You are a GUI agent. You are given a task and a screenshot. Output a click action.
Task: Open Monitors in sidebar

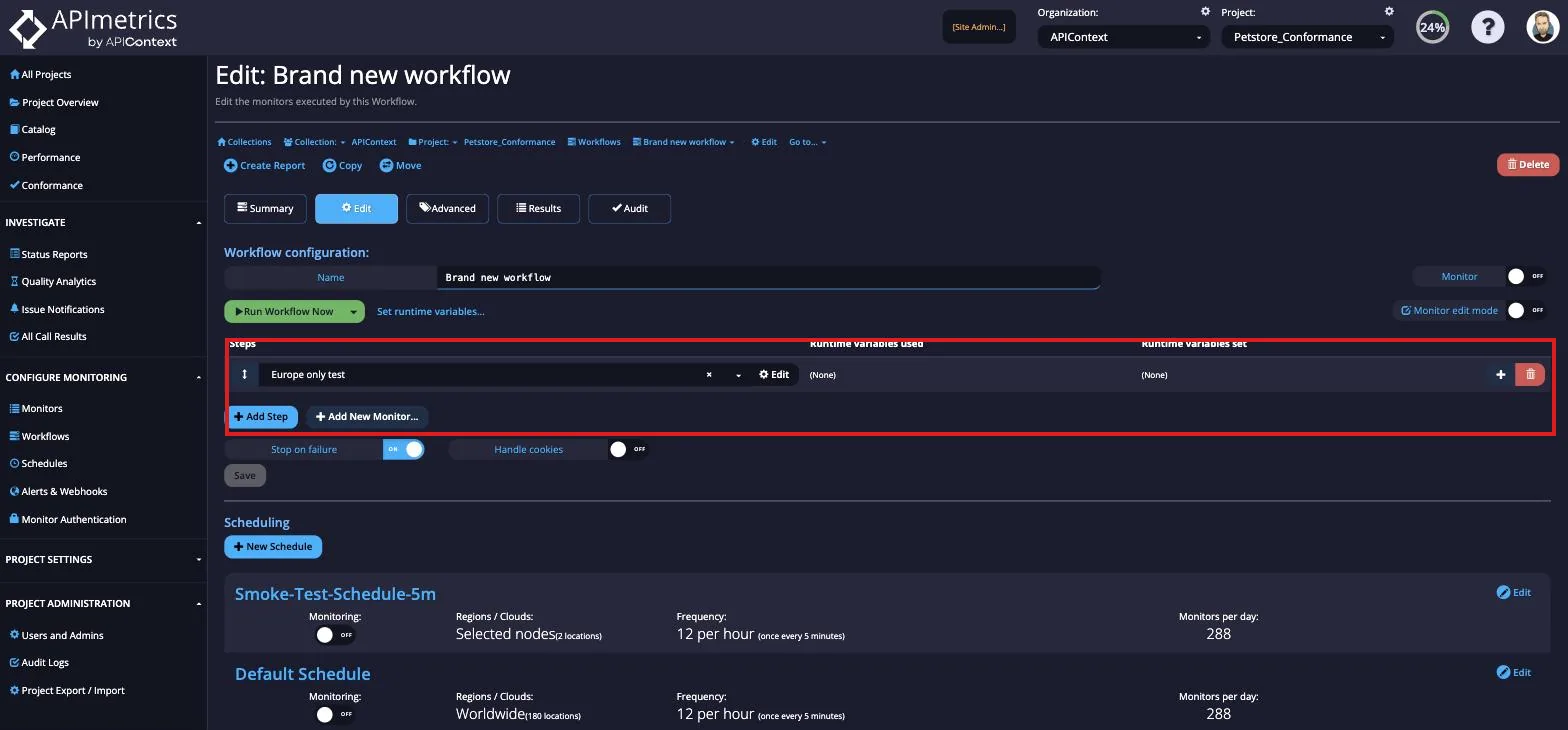point(36,408)
